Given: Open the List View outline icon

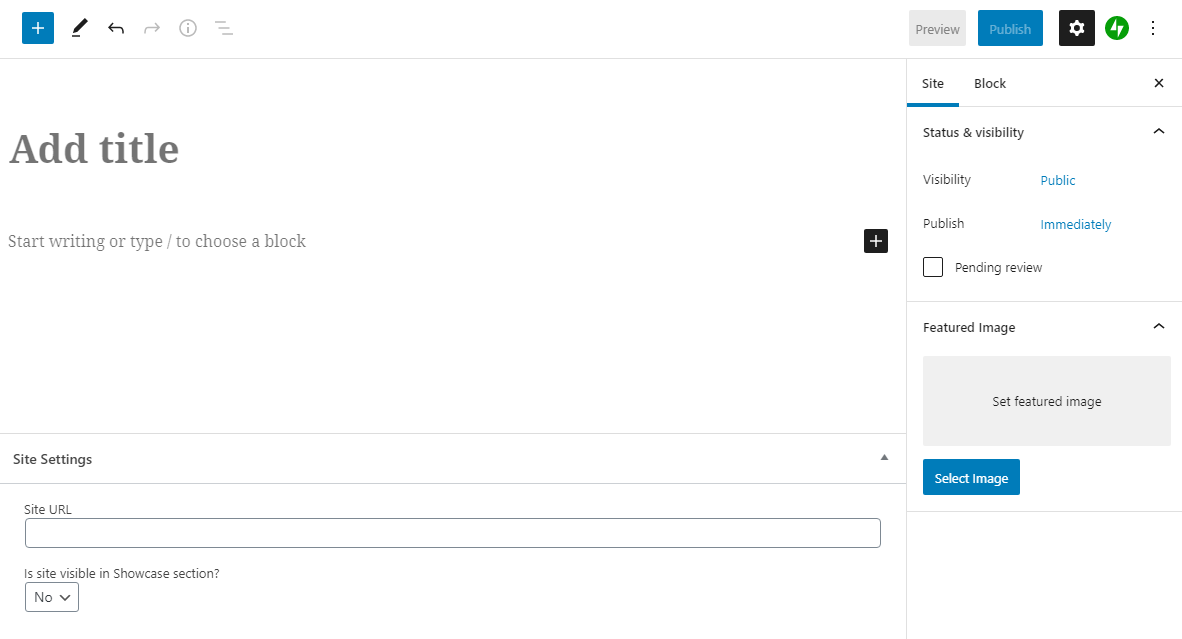Looking at the screenshot, I should point(224,28).
